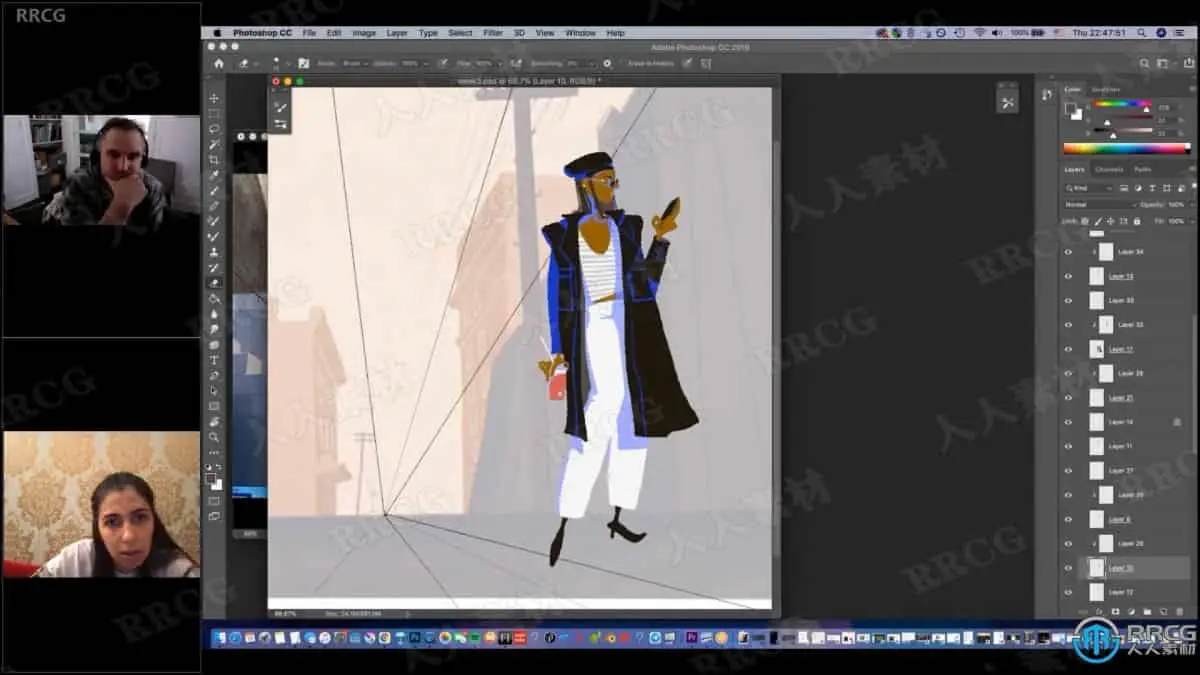Open the Normal blend mode dropdown

point(1100,204)
